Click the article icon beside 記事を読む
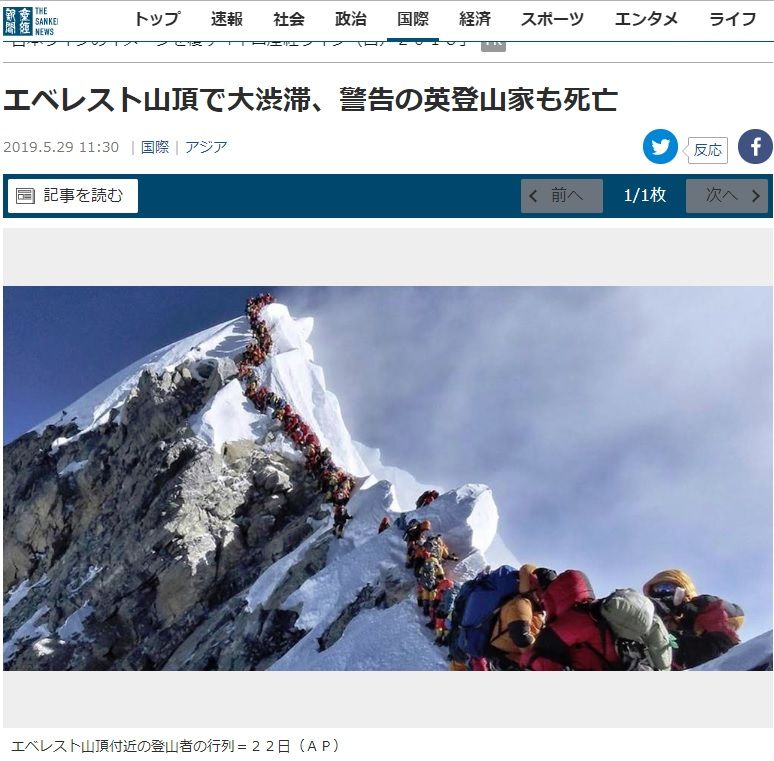 (x=25, y=196)
